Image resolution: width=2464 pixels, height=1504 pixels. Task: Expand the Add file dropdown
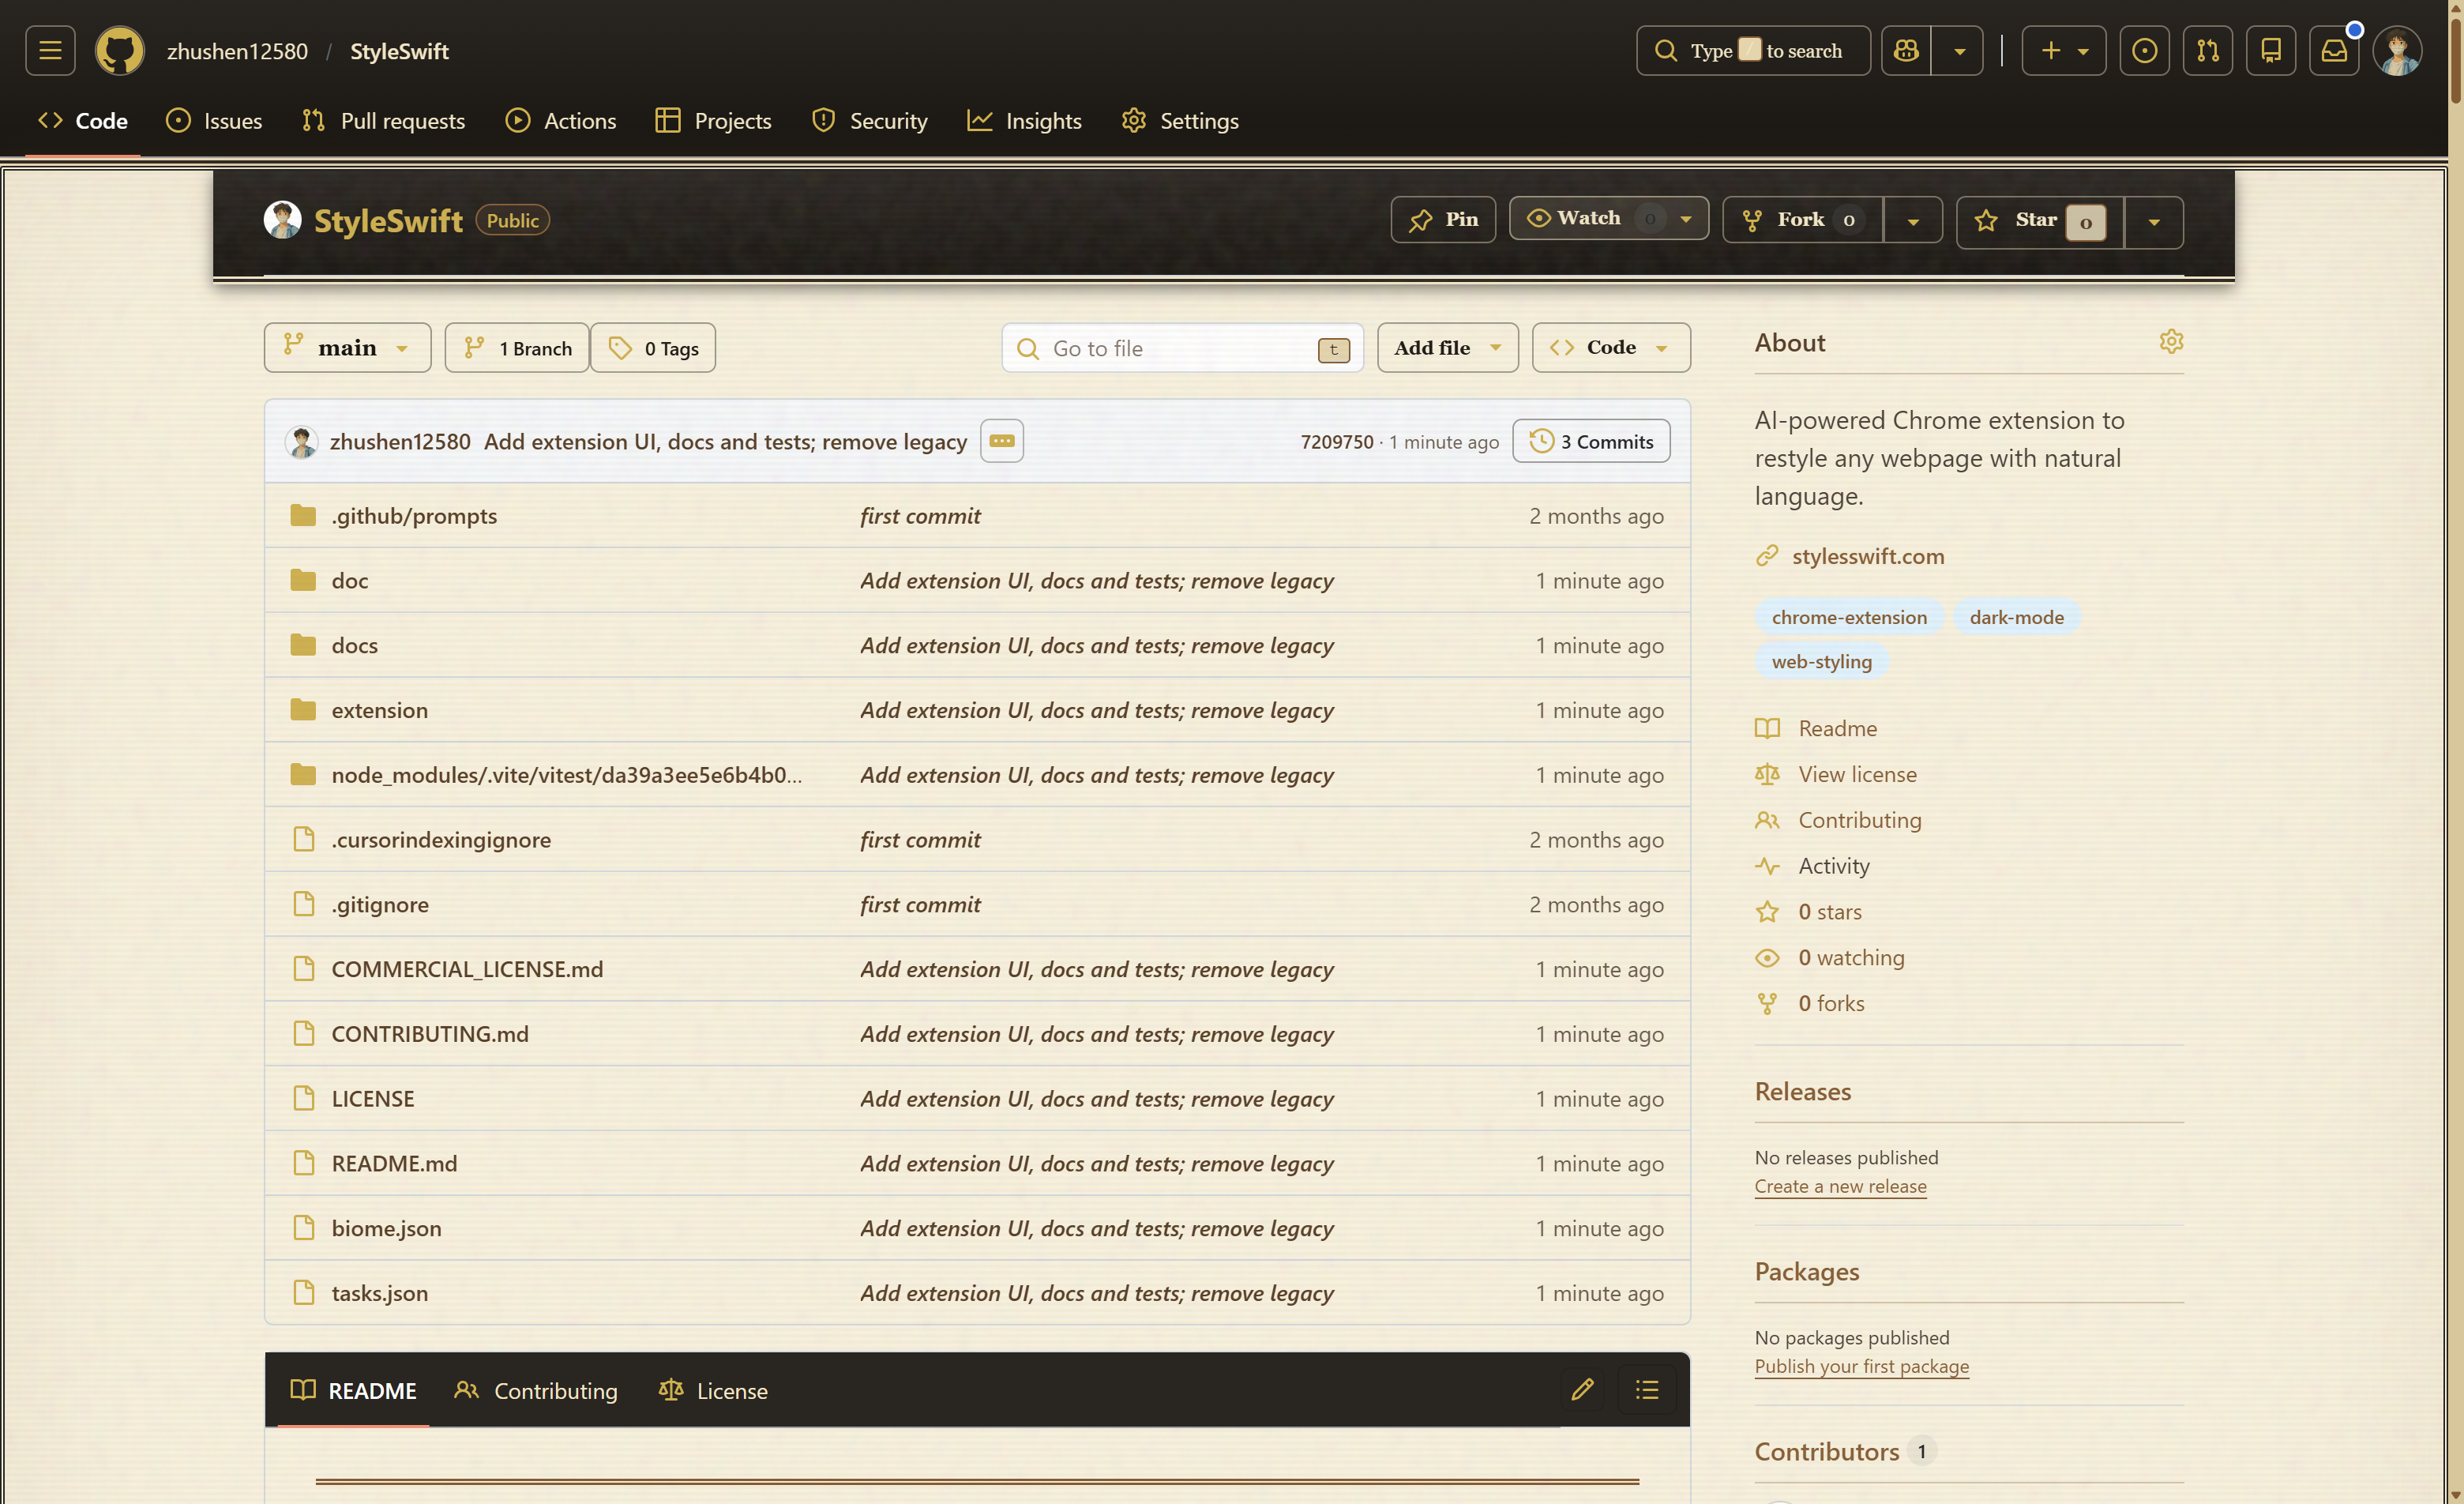(x=1447, y=348)
